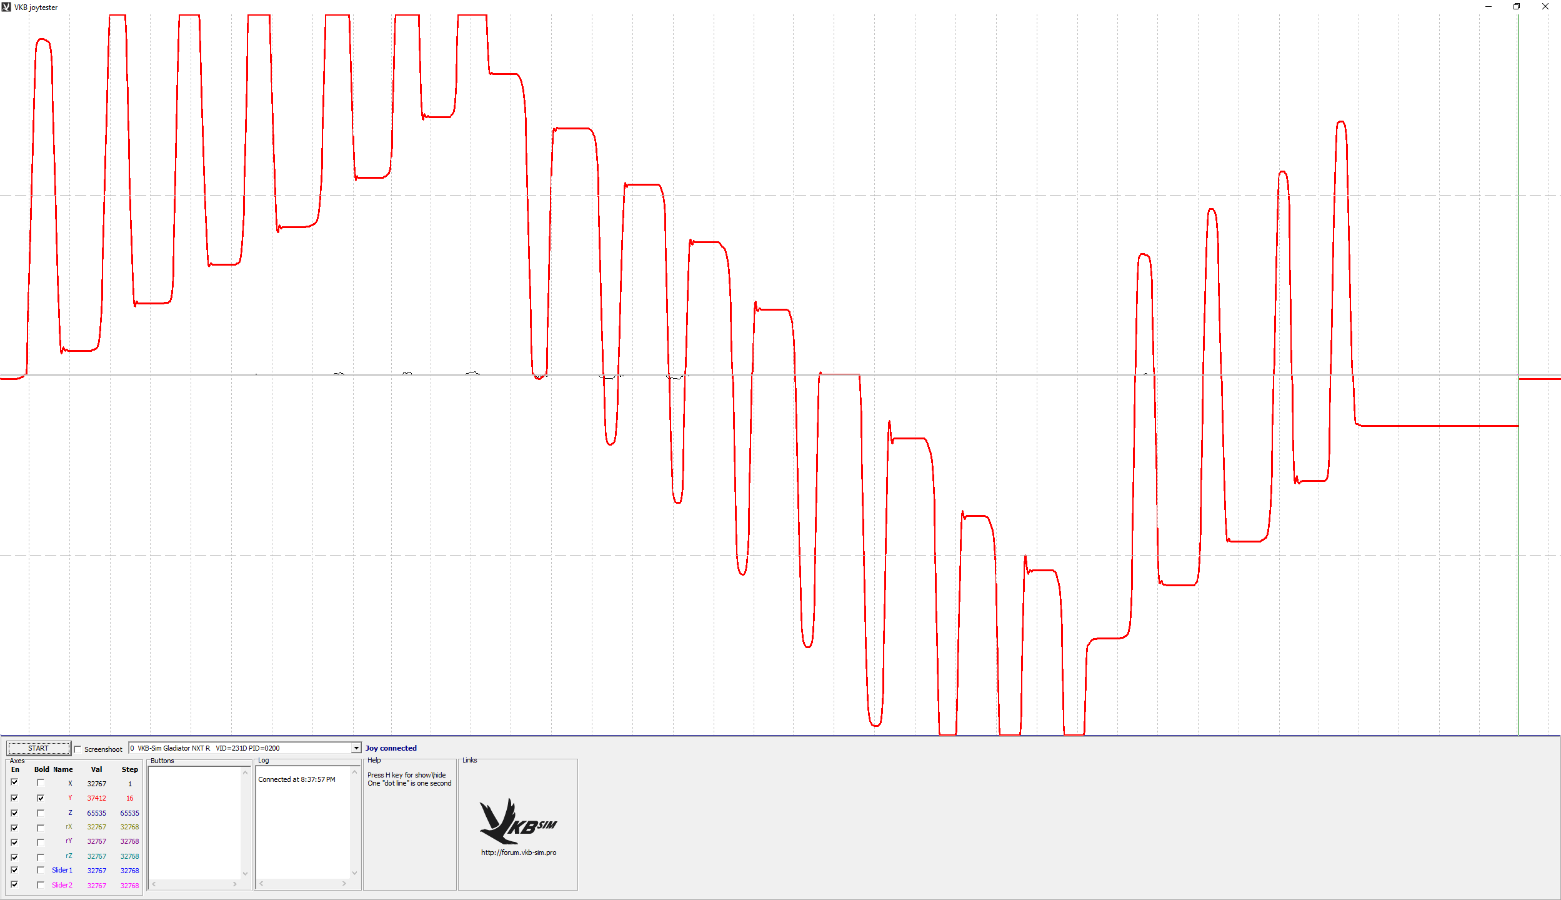This screenshot has height=900, width=1561.
Task: Select the VKB-Sim Gladiator NXT R combo box
Action: (238, 748)
